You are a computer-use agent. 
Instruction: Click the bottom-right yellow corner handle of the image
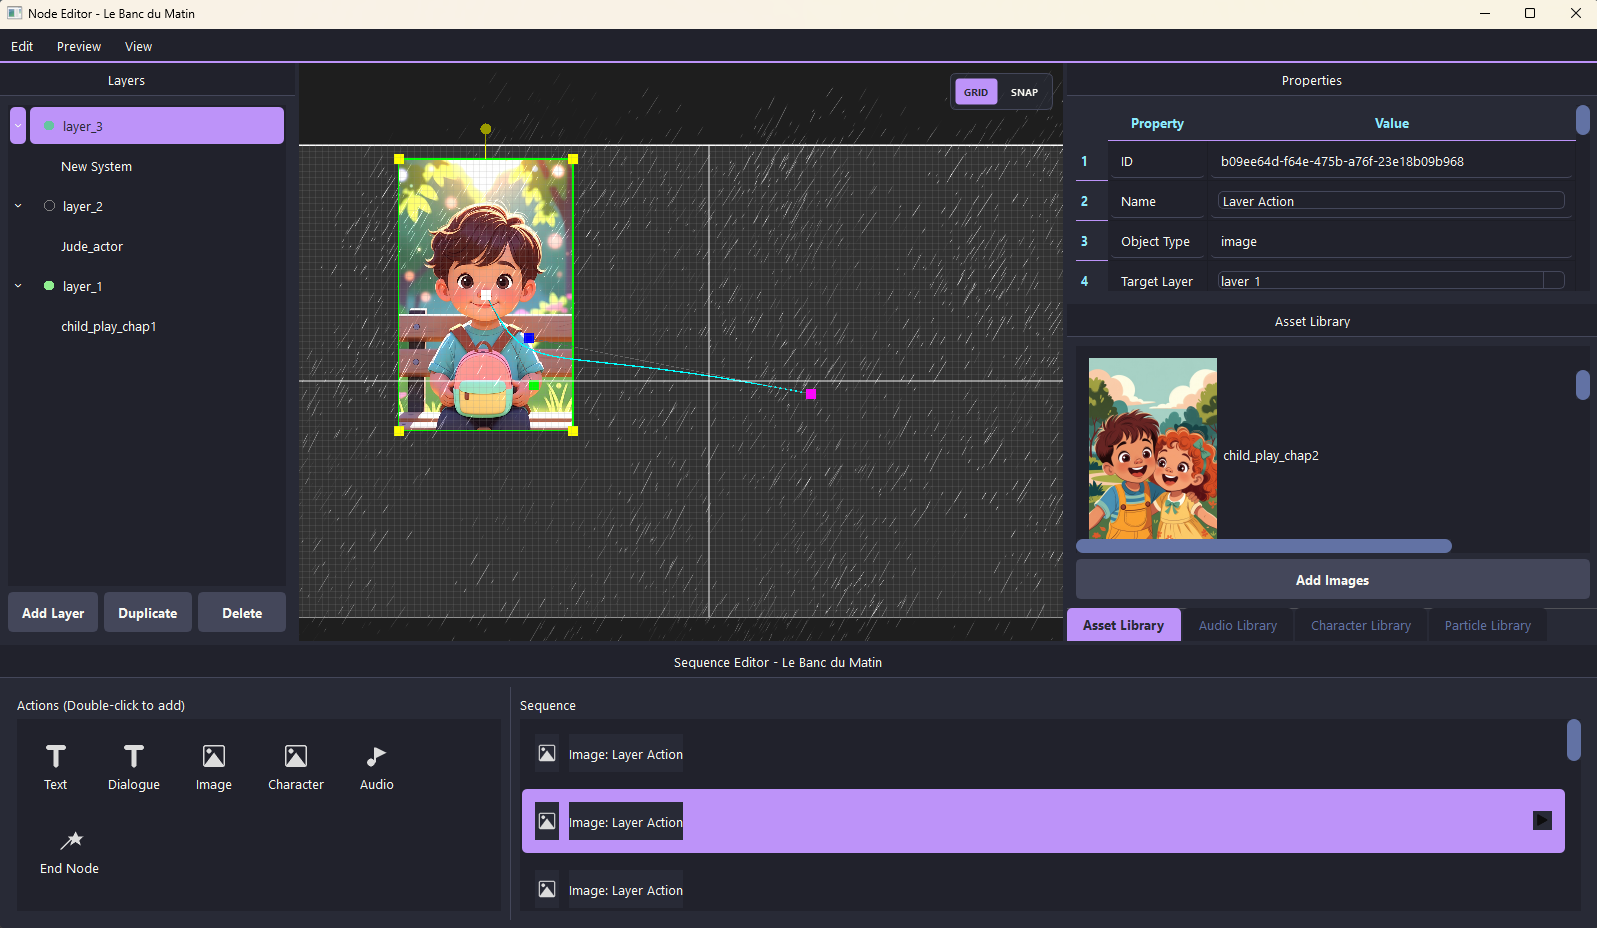tap(573, 431)
